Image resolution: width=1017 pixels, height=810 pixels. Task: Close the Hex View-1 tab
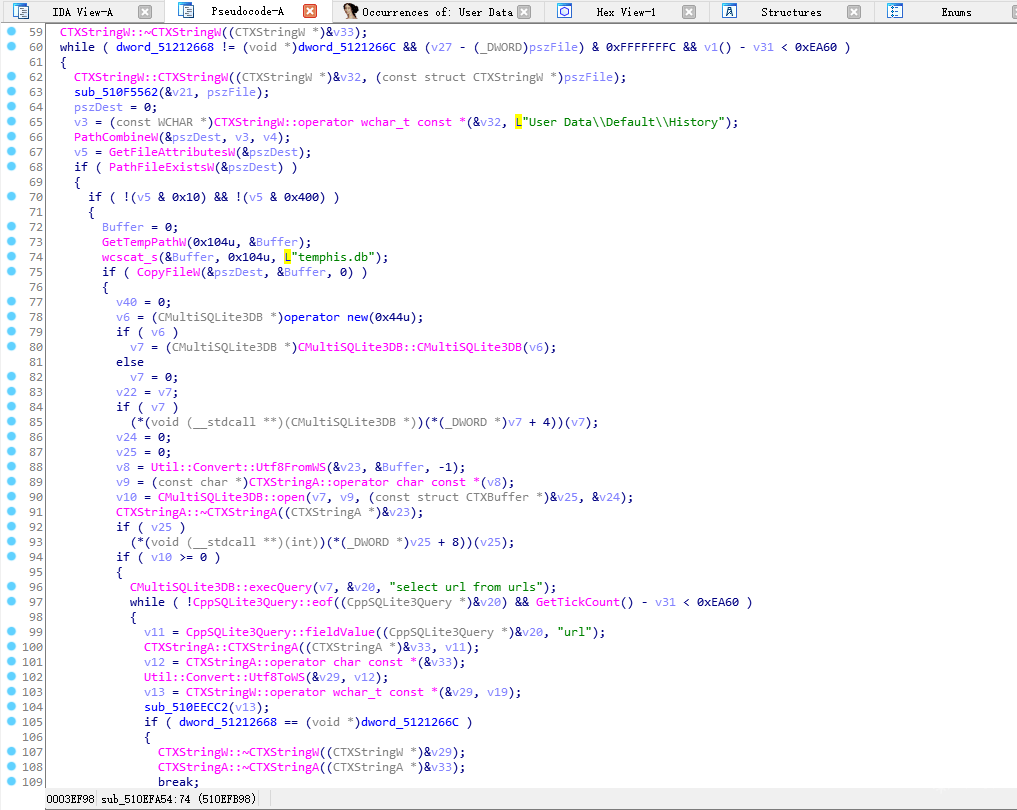tap(689, 12)
